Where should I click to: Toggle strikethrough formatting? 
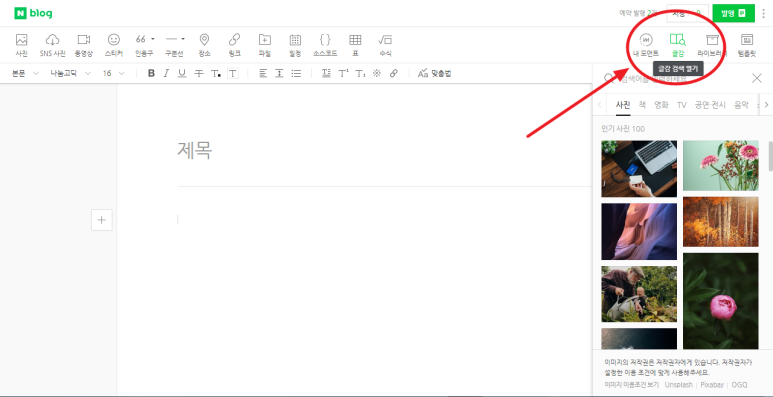point(199,73)
